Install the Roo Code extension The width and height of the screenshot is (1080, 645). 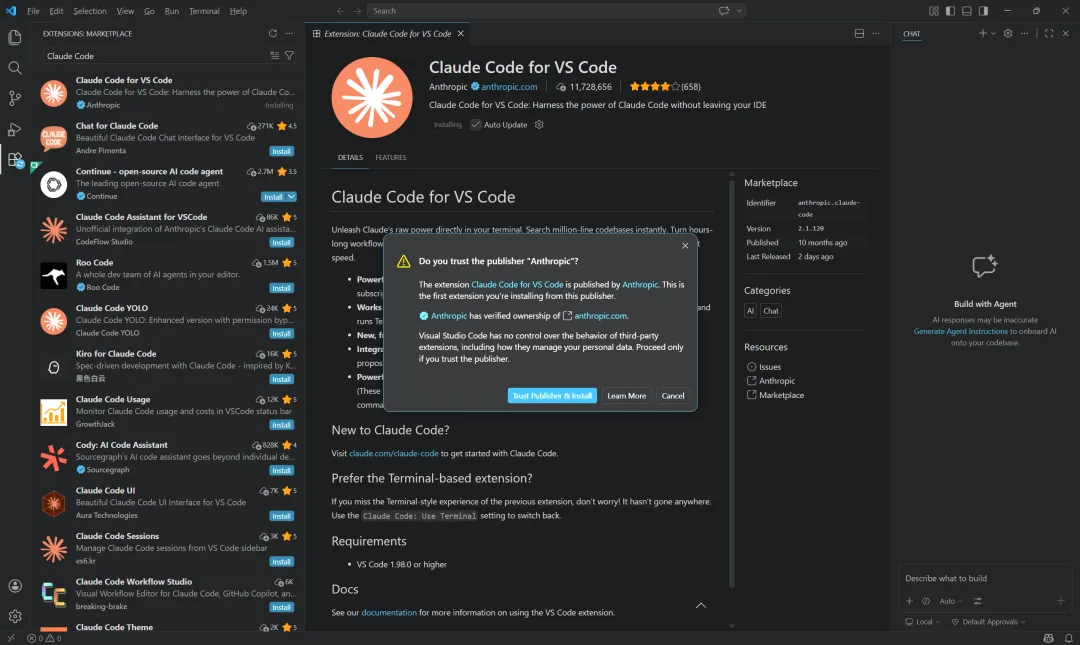(281, 288)
